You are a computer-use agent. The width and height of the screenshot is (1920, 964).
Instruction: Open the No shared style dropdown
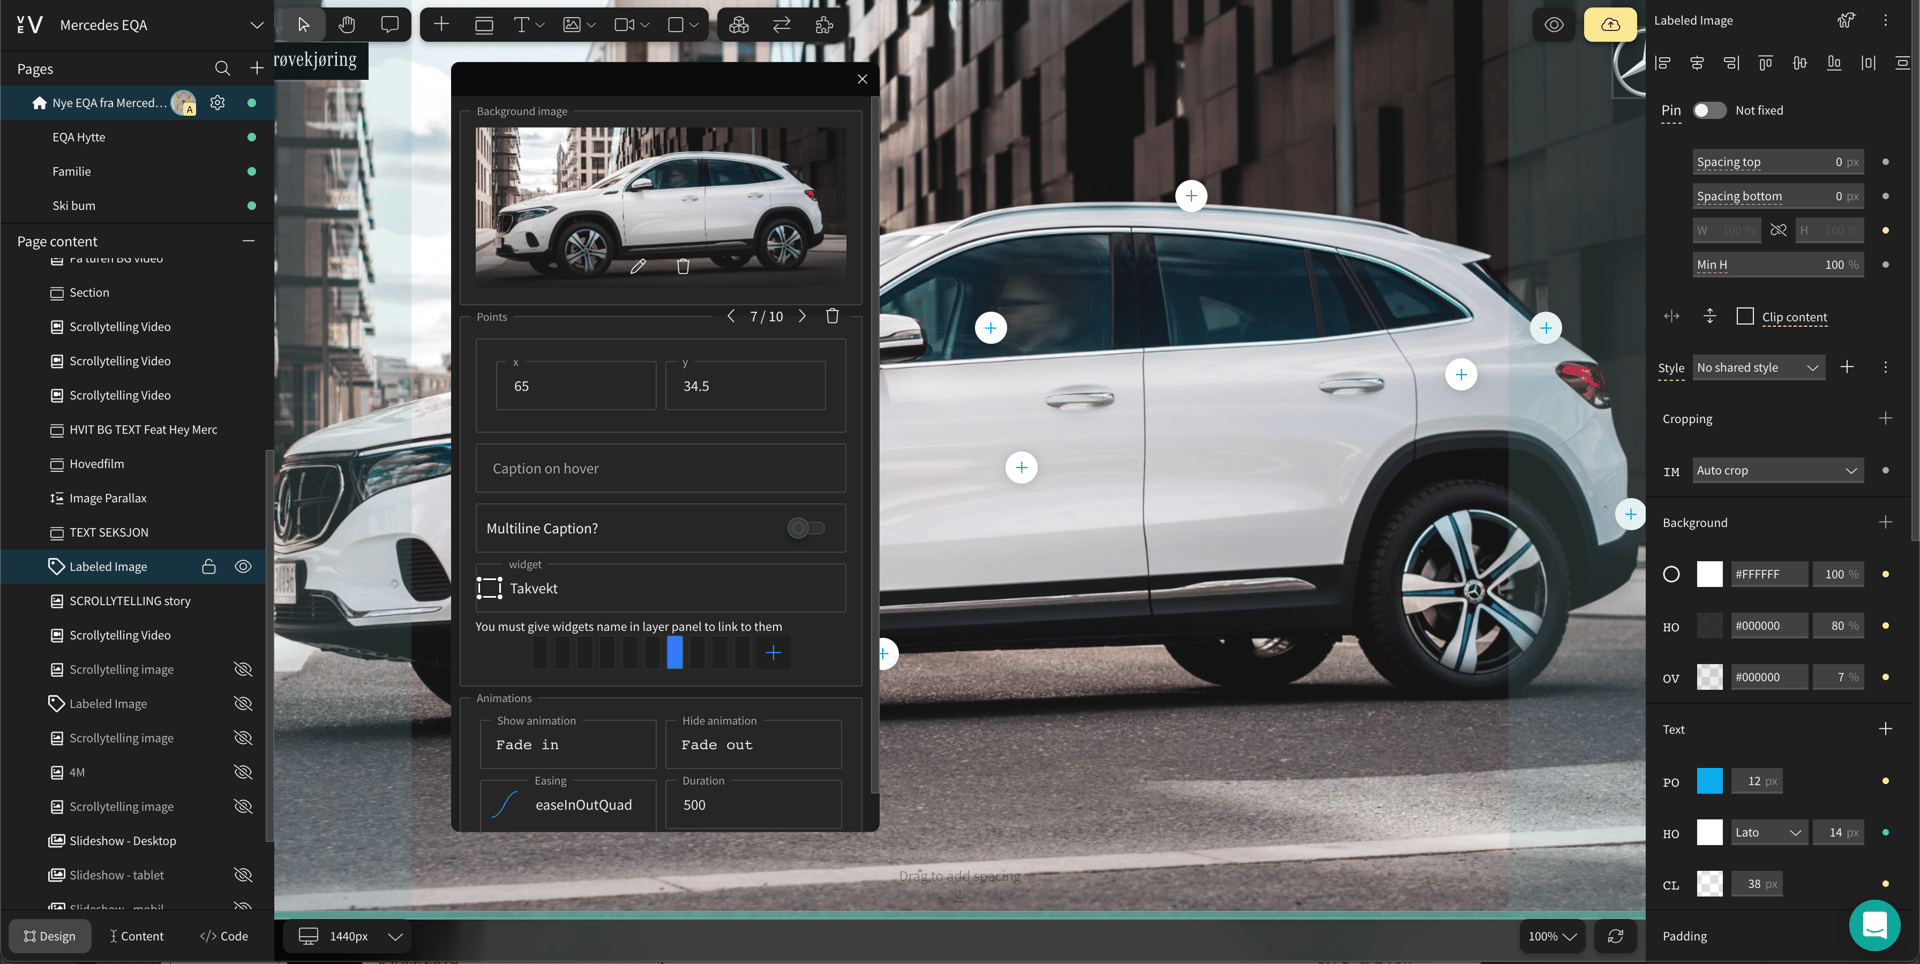1758,367
